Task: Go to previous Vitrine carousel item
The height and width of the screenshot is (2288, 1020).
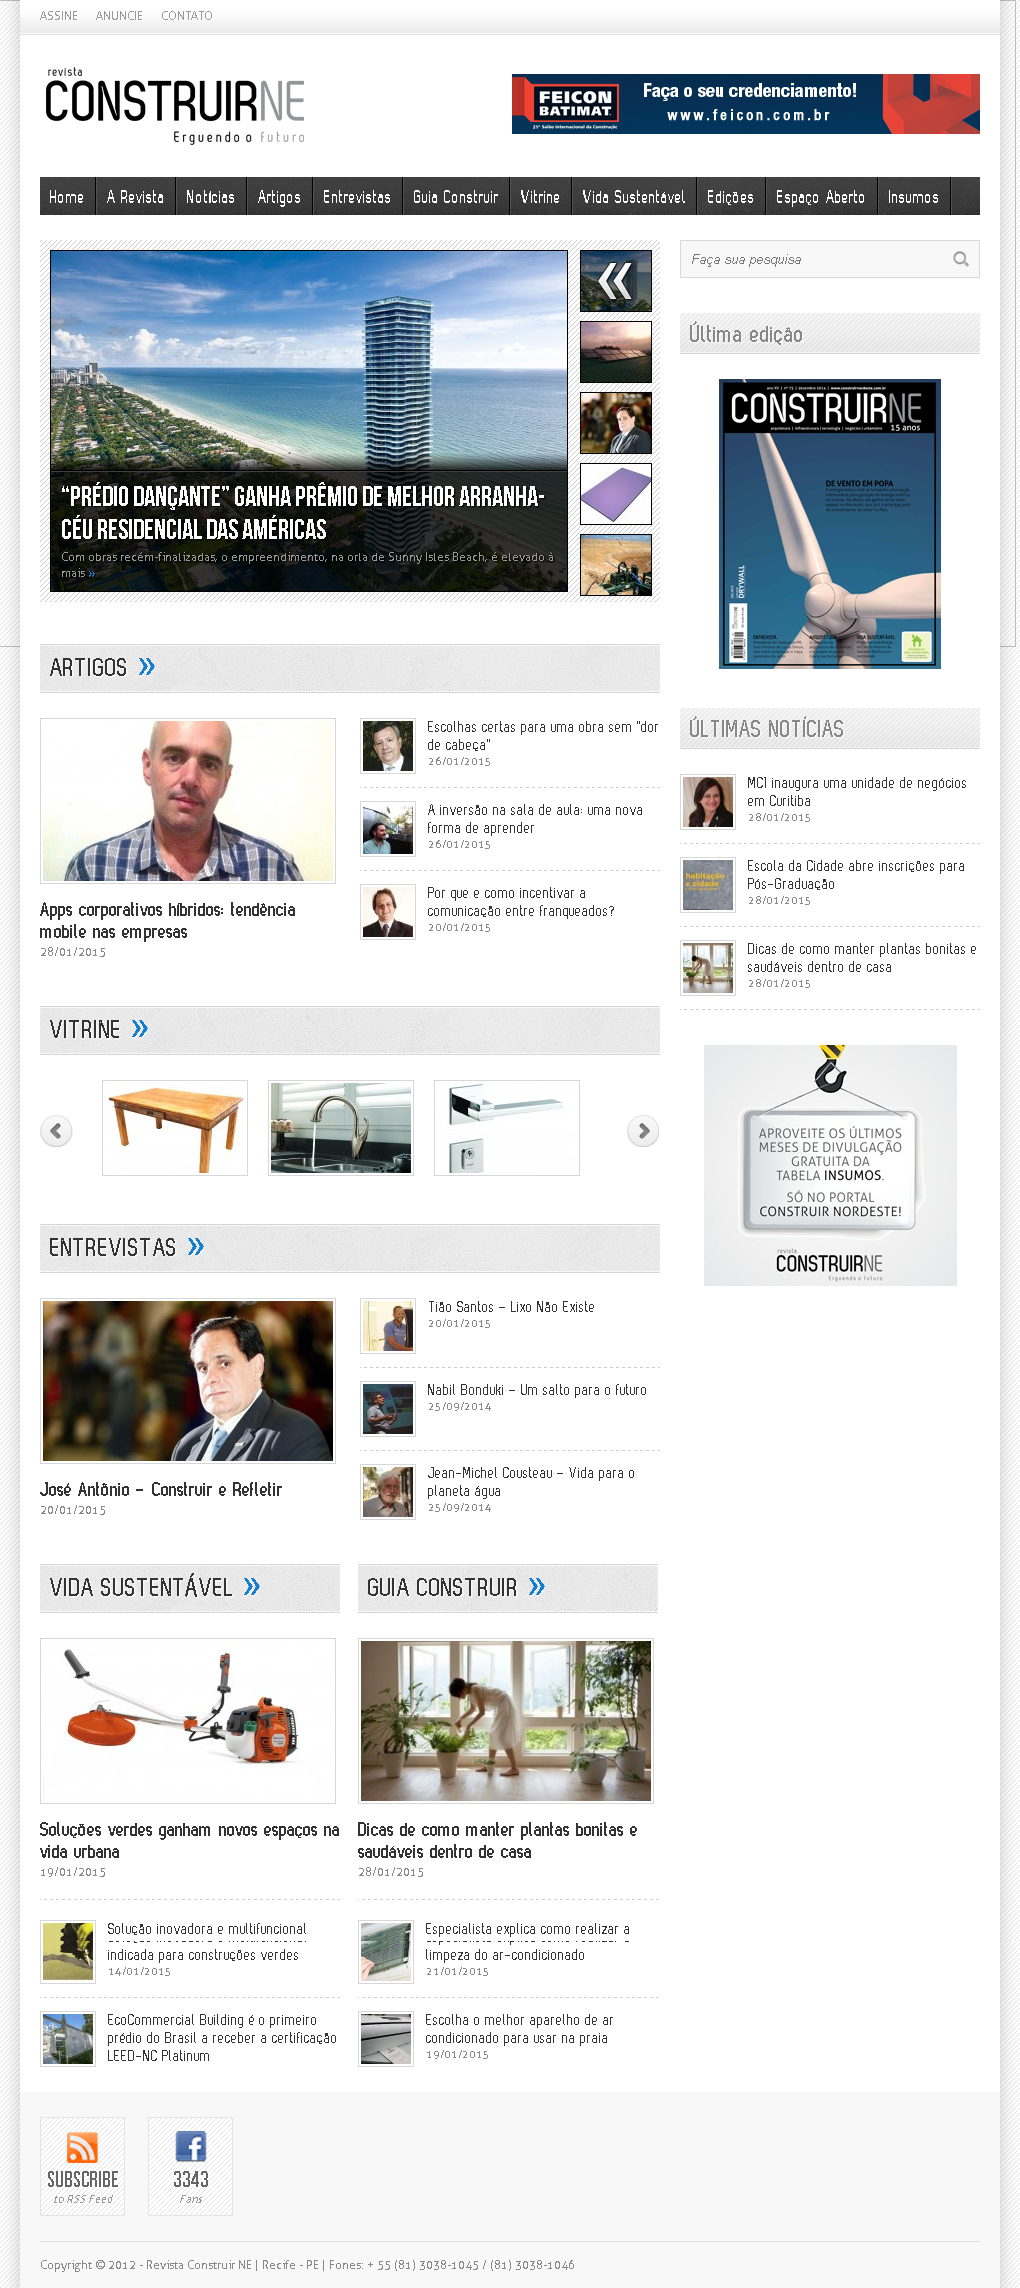Action: [56, 1131]
